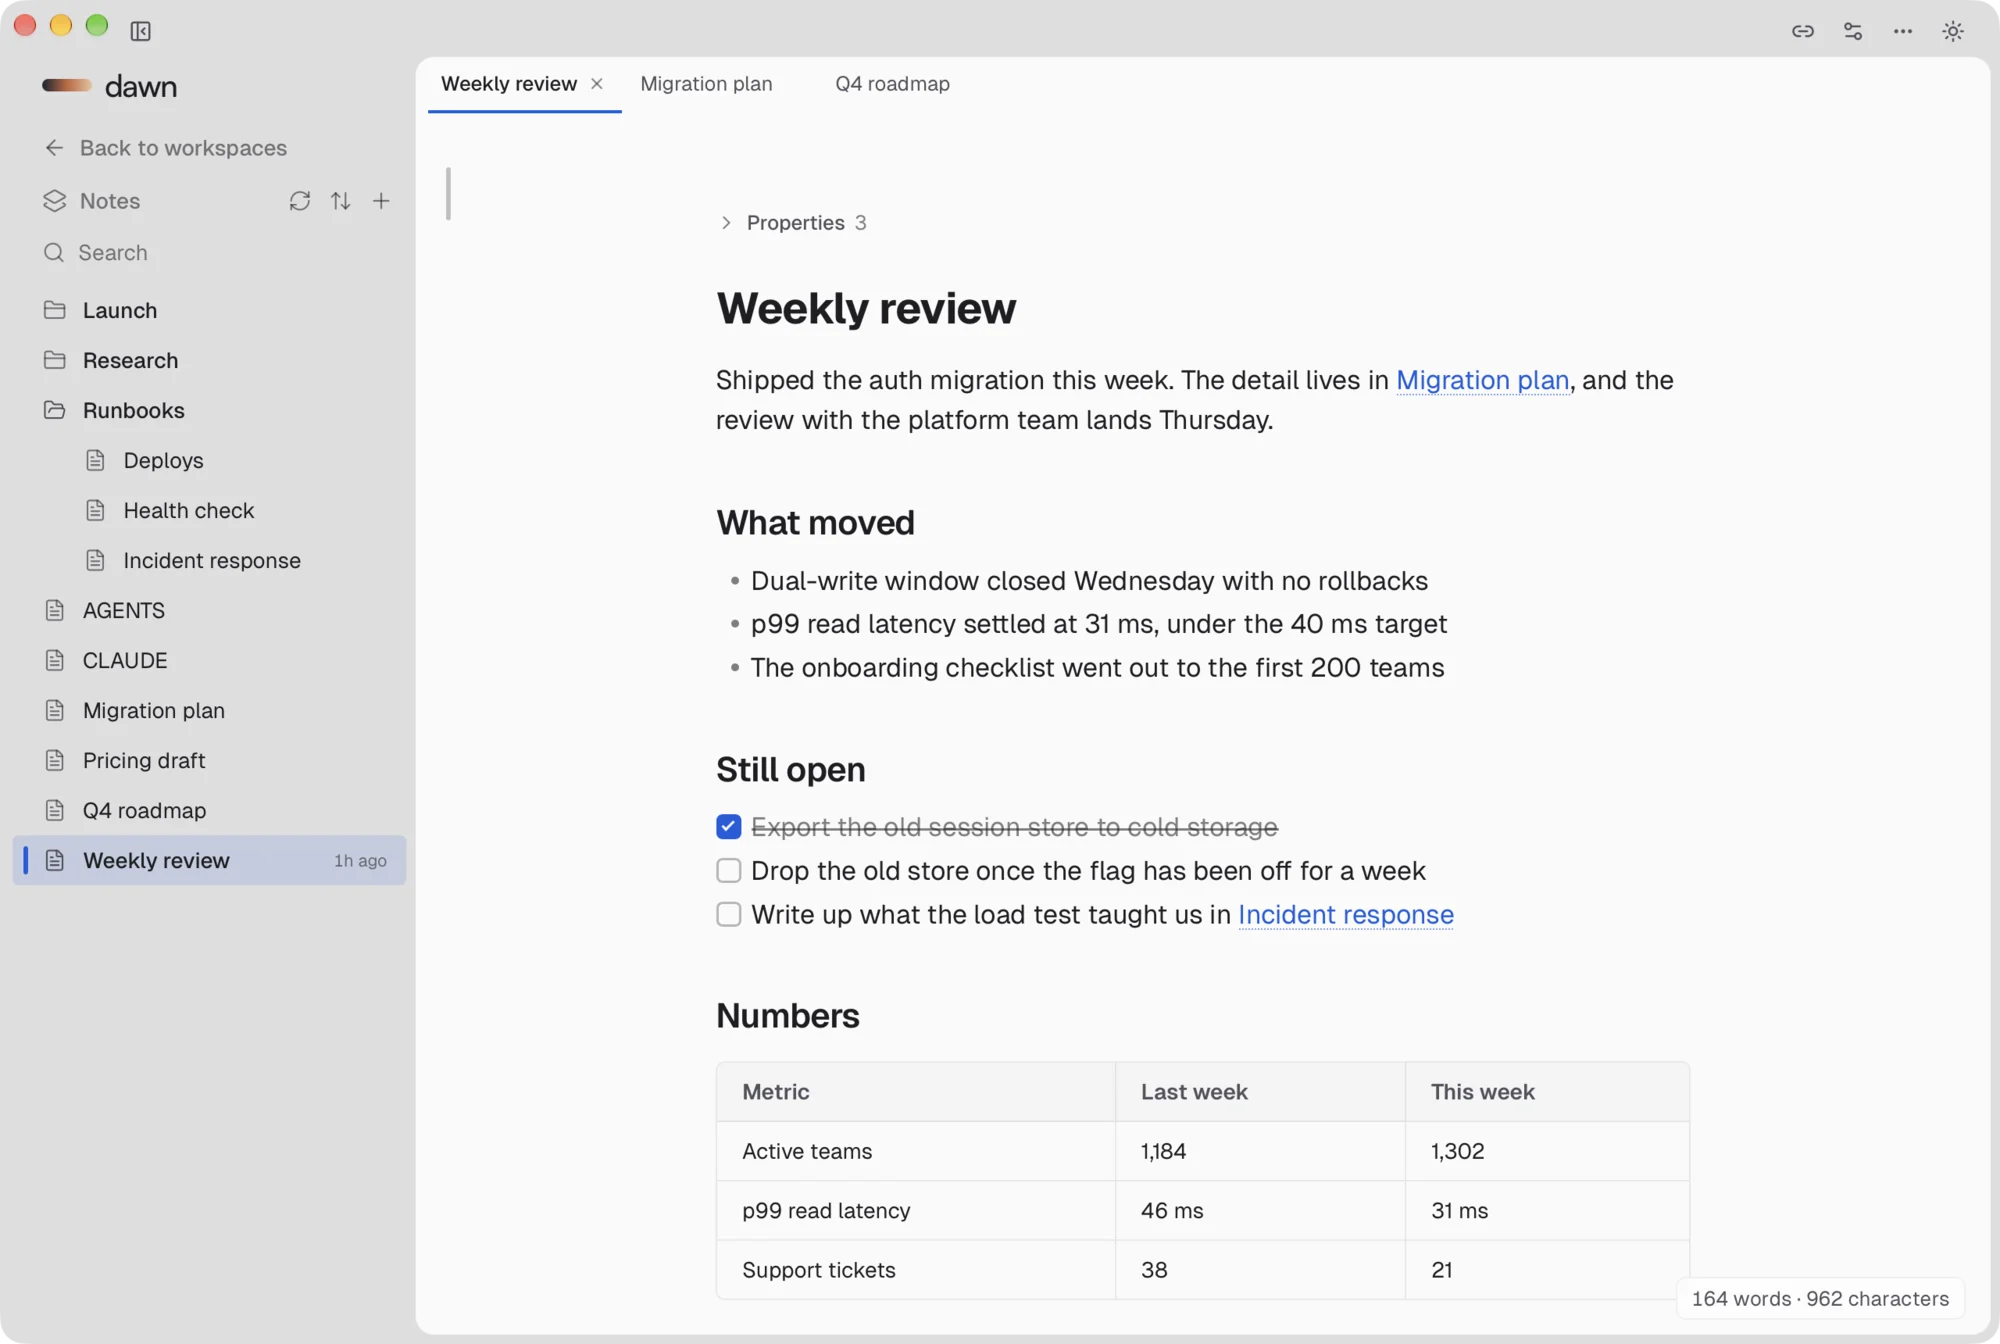Image resolution: width=2000 pixels, height=1344 pixels.
Task: Check the Drop the old store task
Action: click(x=728, y=871)
